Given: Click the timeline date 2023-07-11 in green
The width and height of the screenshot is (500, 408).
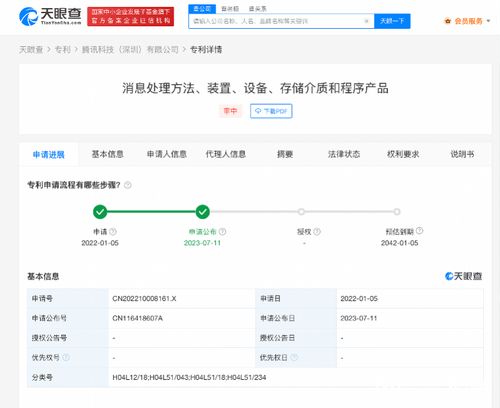Looking at the screenshot, I should pos(202,243).
